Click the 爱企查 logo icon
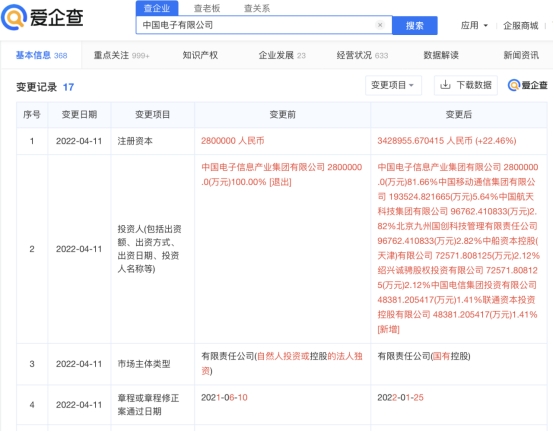 pos(13,17)
